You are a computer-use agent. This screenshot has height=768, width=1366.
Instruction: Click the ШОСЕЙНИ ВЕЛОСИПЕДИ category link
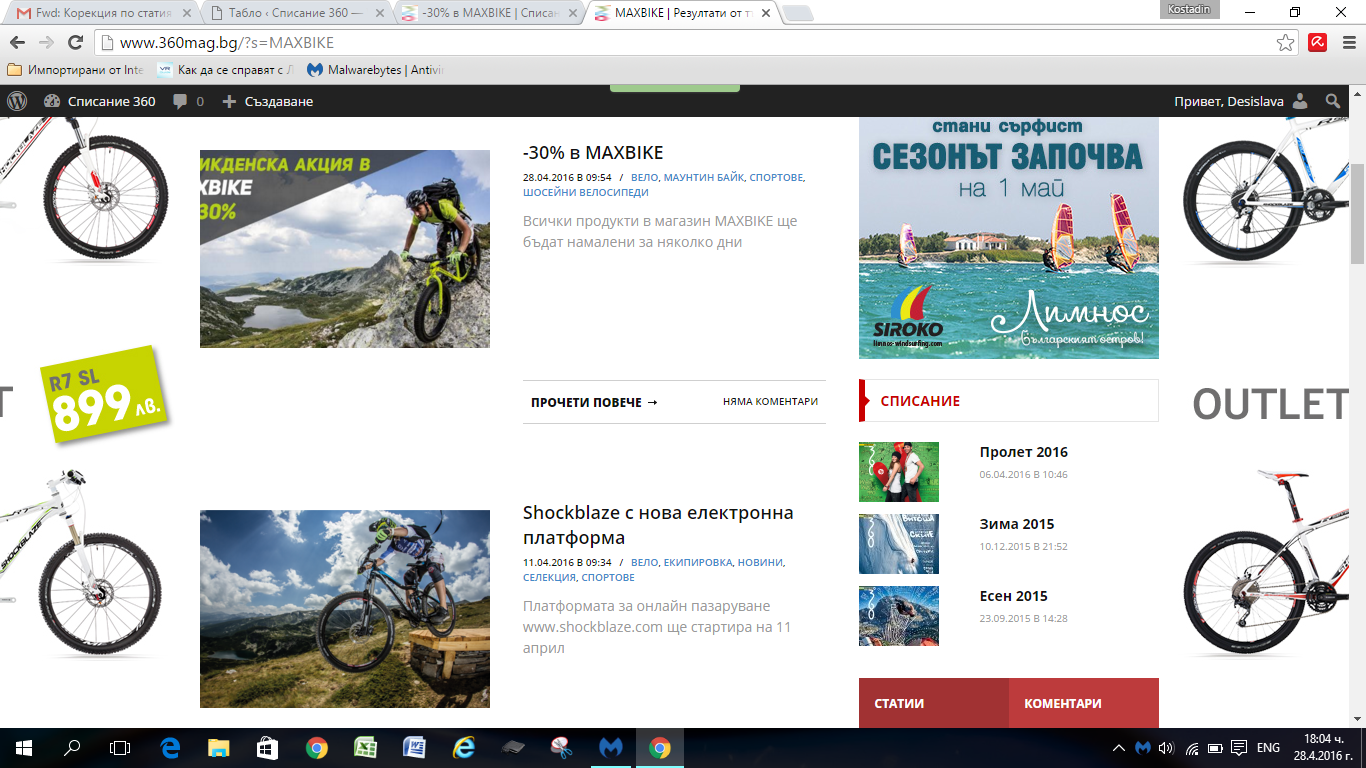[586, 192]
